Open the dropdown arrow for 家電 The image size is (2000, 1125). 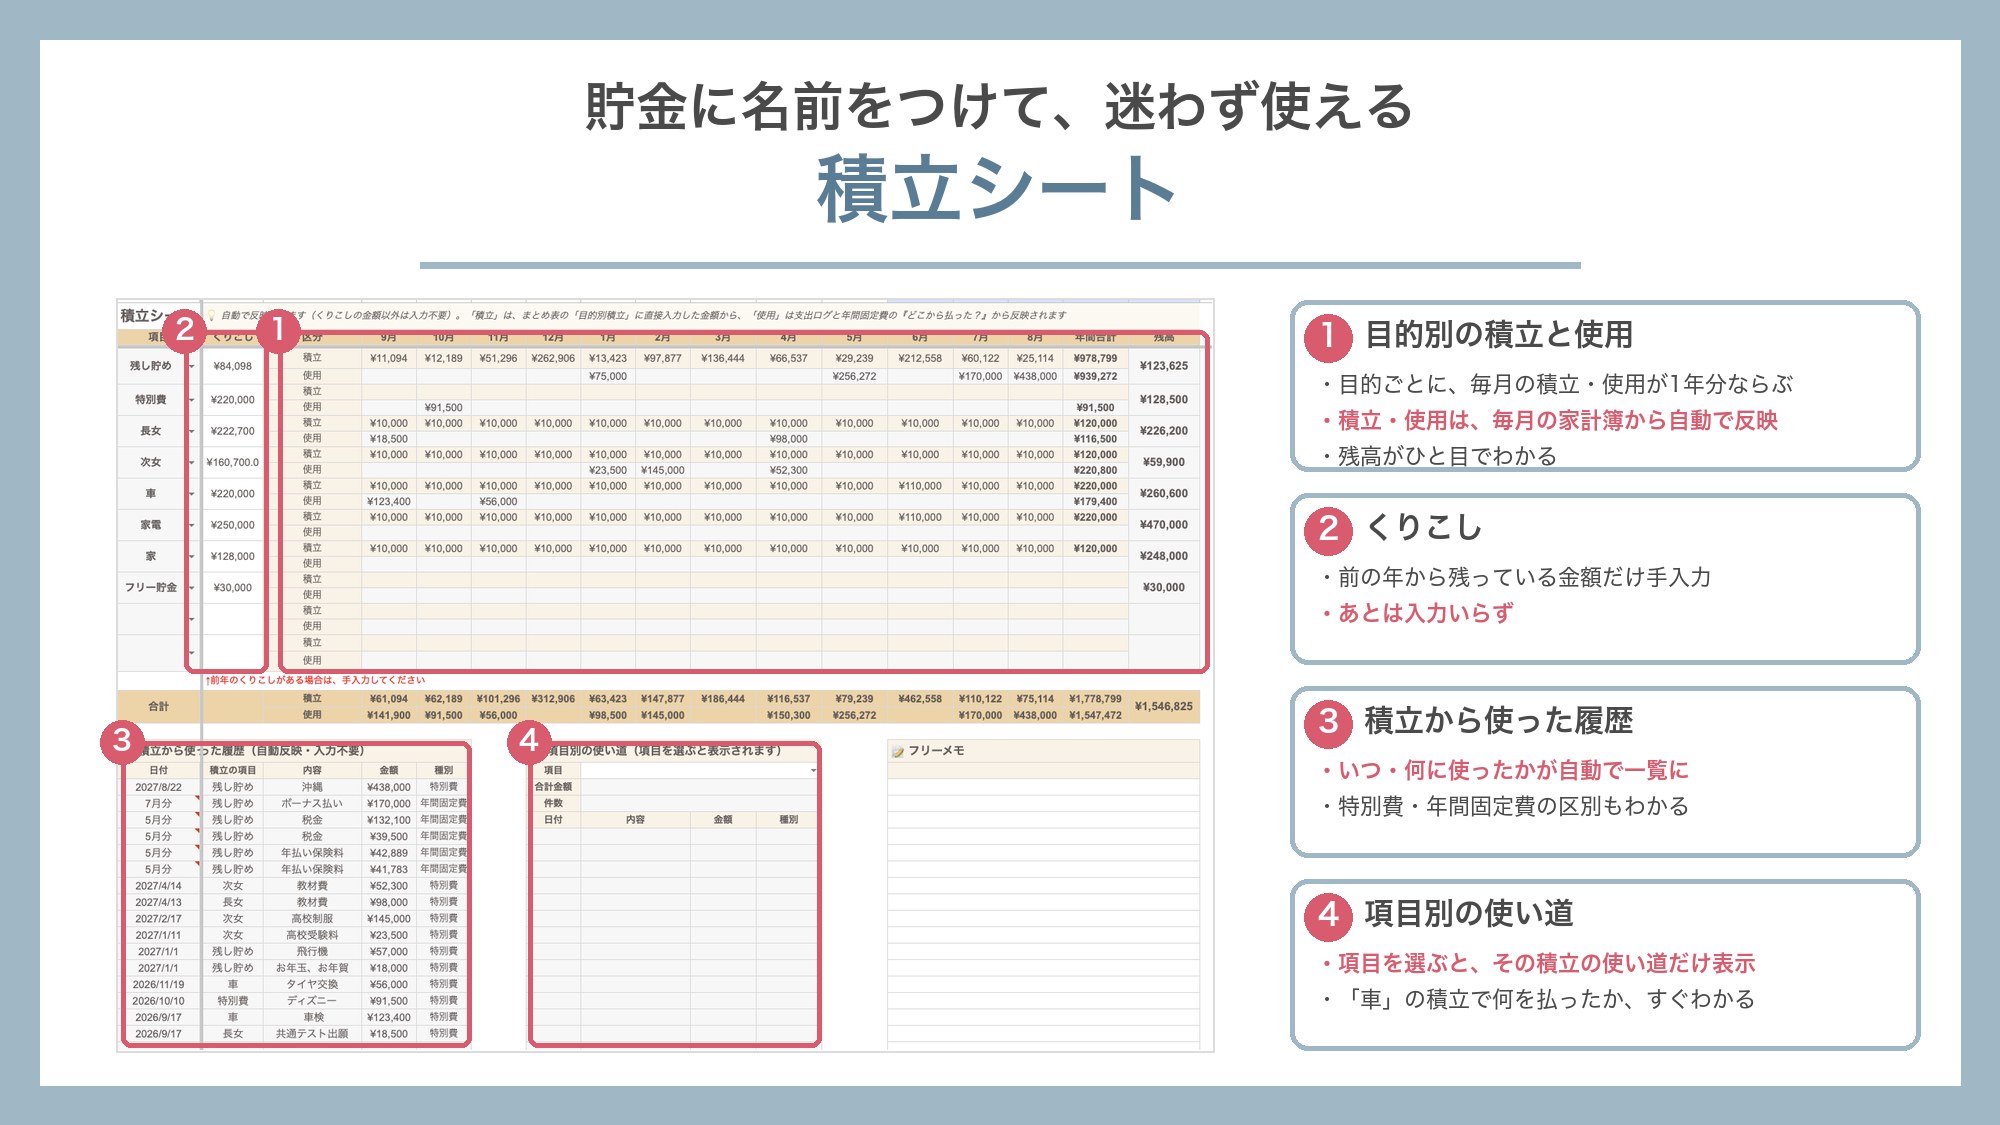pos(191,525)
